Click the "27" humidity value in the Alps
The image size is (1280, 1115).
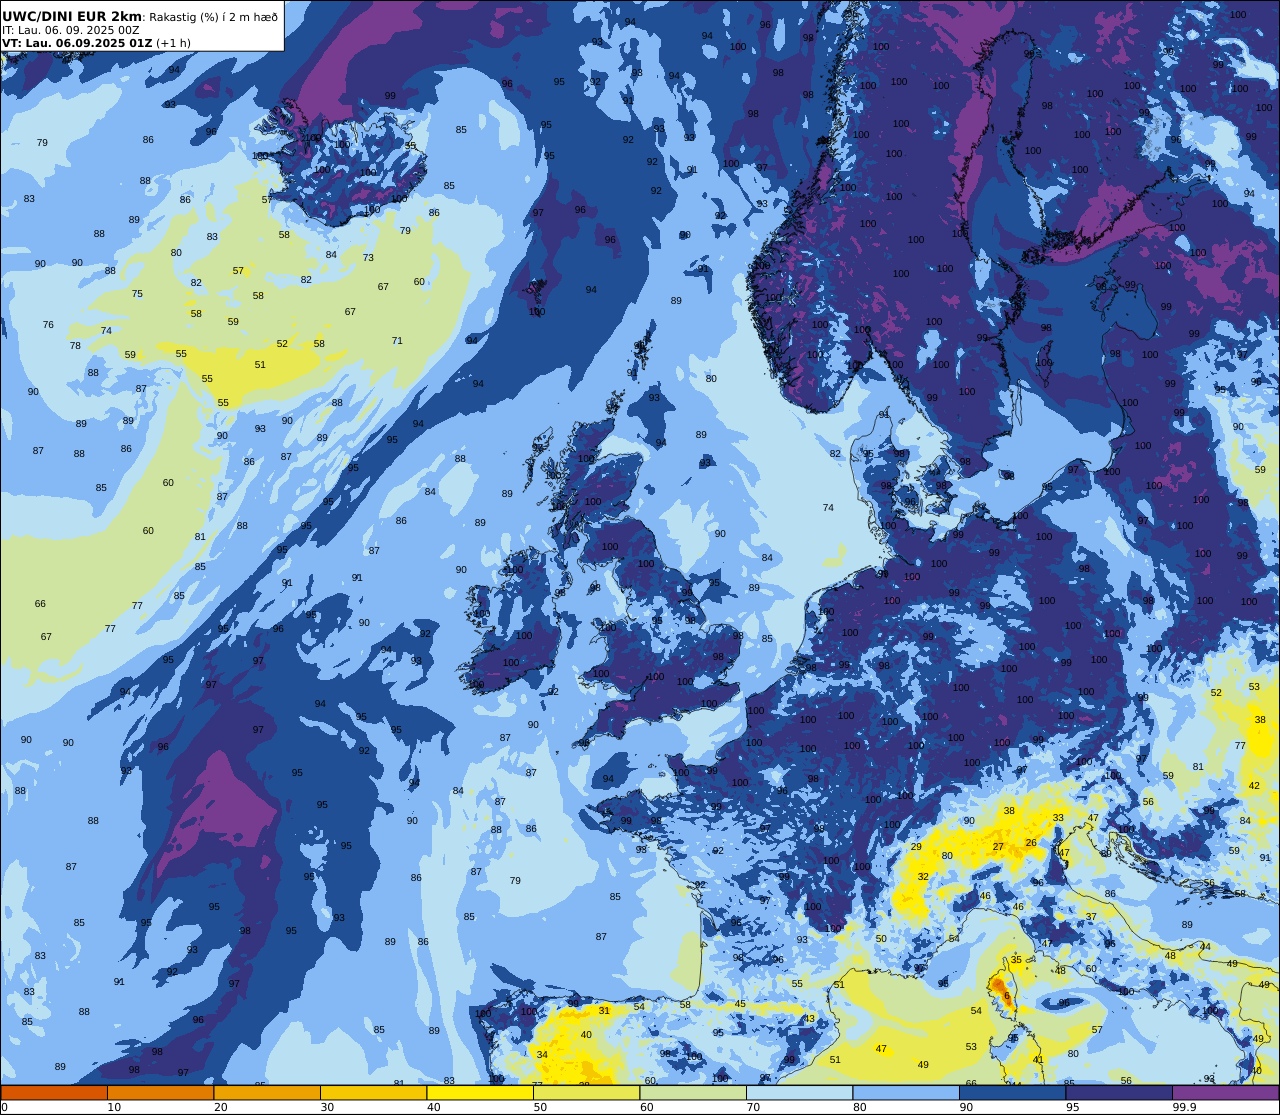pos(998,847)
